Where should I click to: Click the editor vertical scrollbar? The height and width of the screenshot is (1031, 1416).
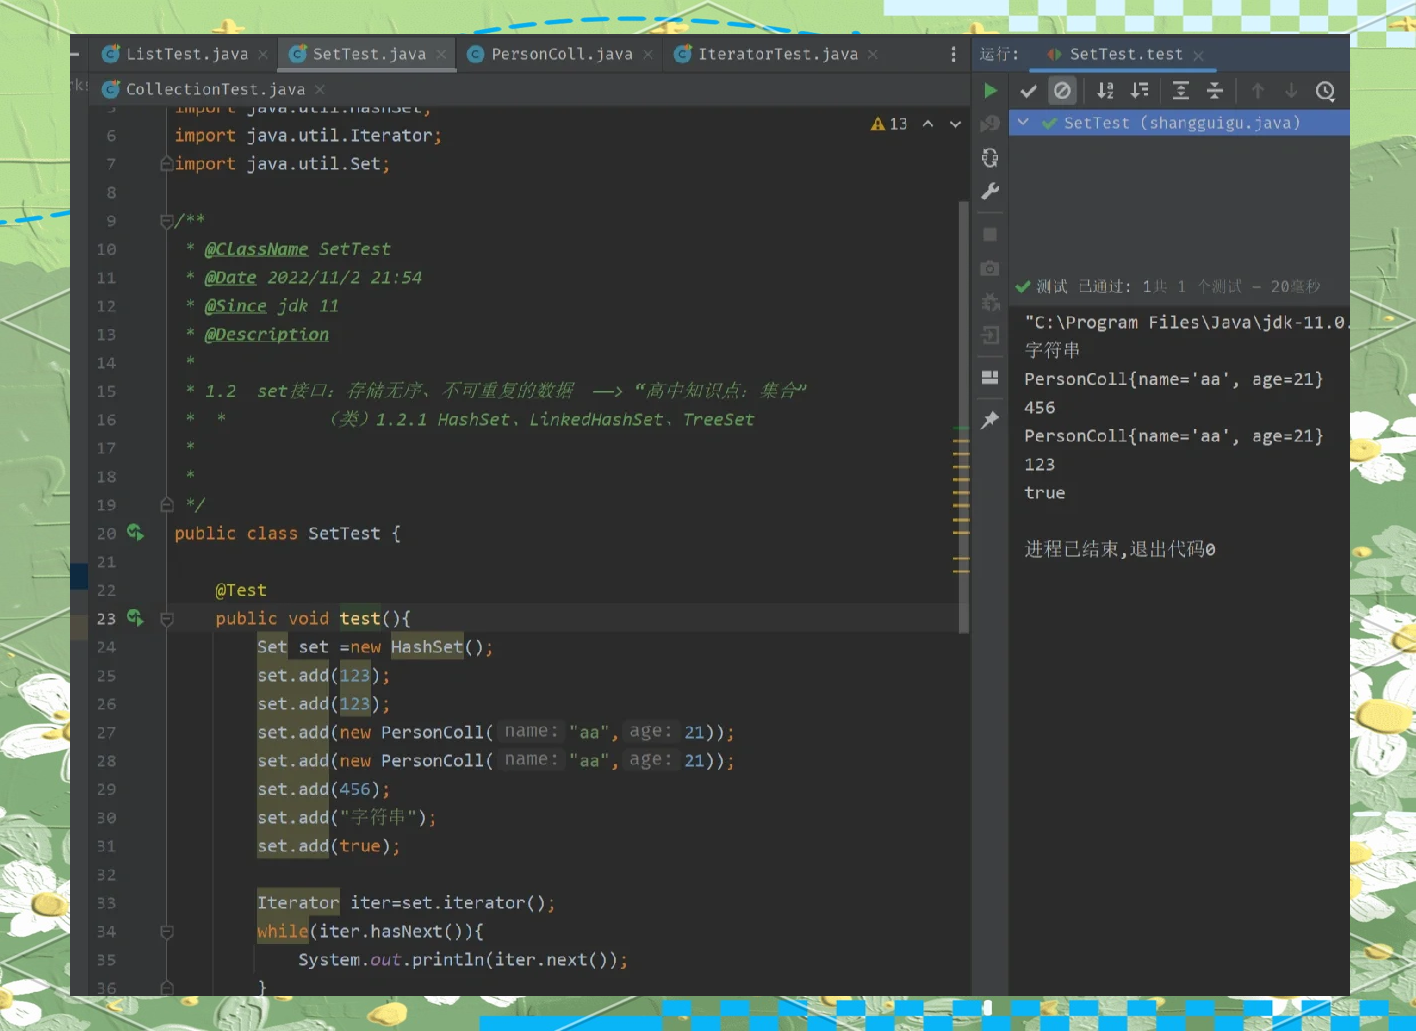(x=964, y=417)
